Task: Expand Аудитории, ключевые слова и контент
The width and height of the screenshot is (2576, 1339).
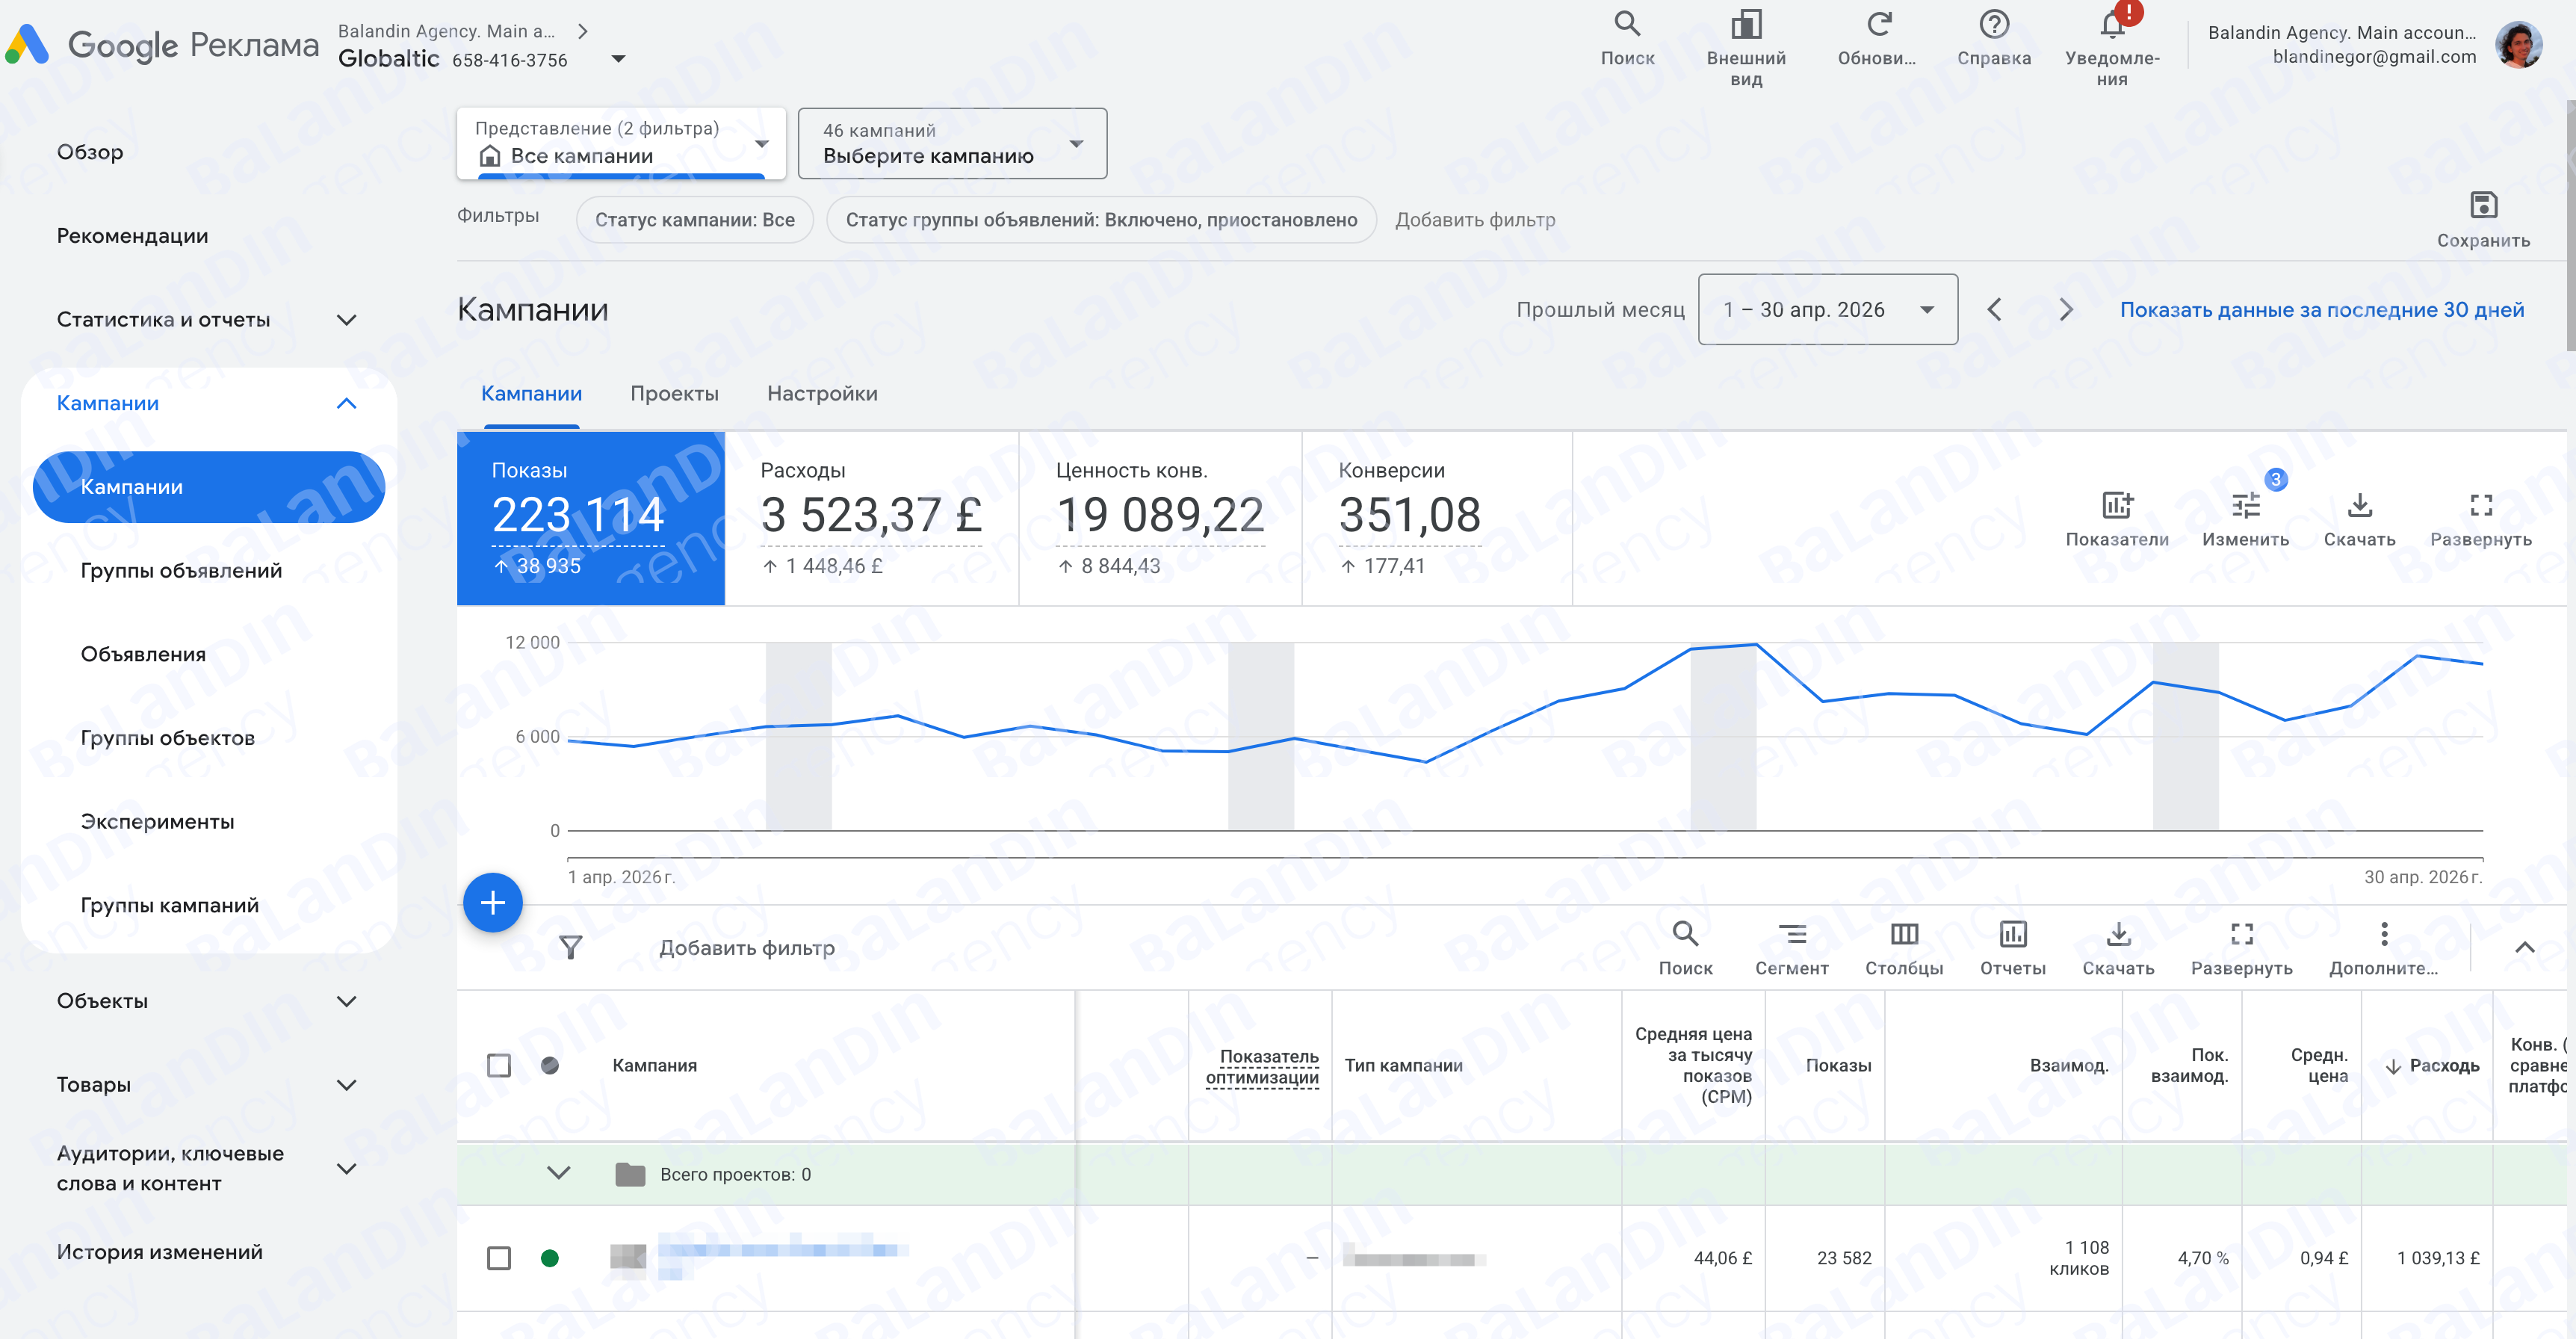Action: (346, 1168)
